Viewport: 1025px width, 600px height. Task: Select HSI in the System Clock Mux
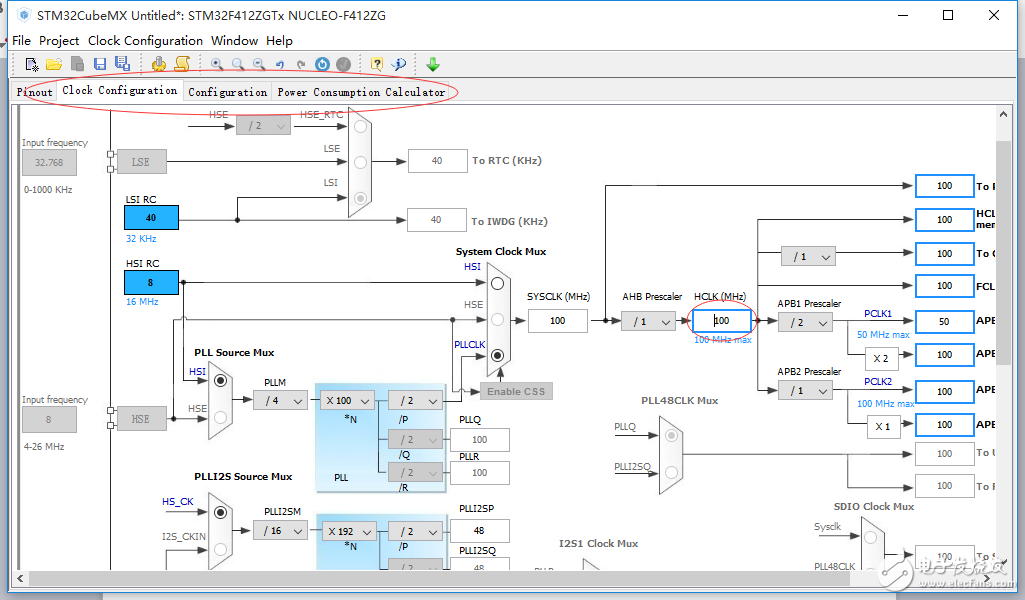(496, 284)
